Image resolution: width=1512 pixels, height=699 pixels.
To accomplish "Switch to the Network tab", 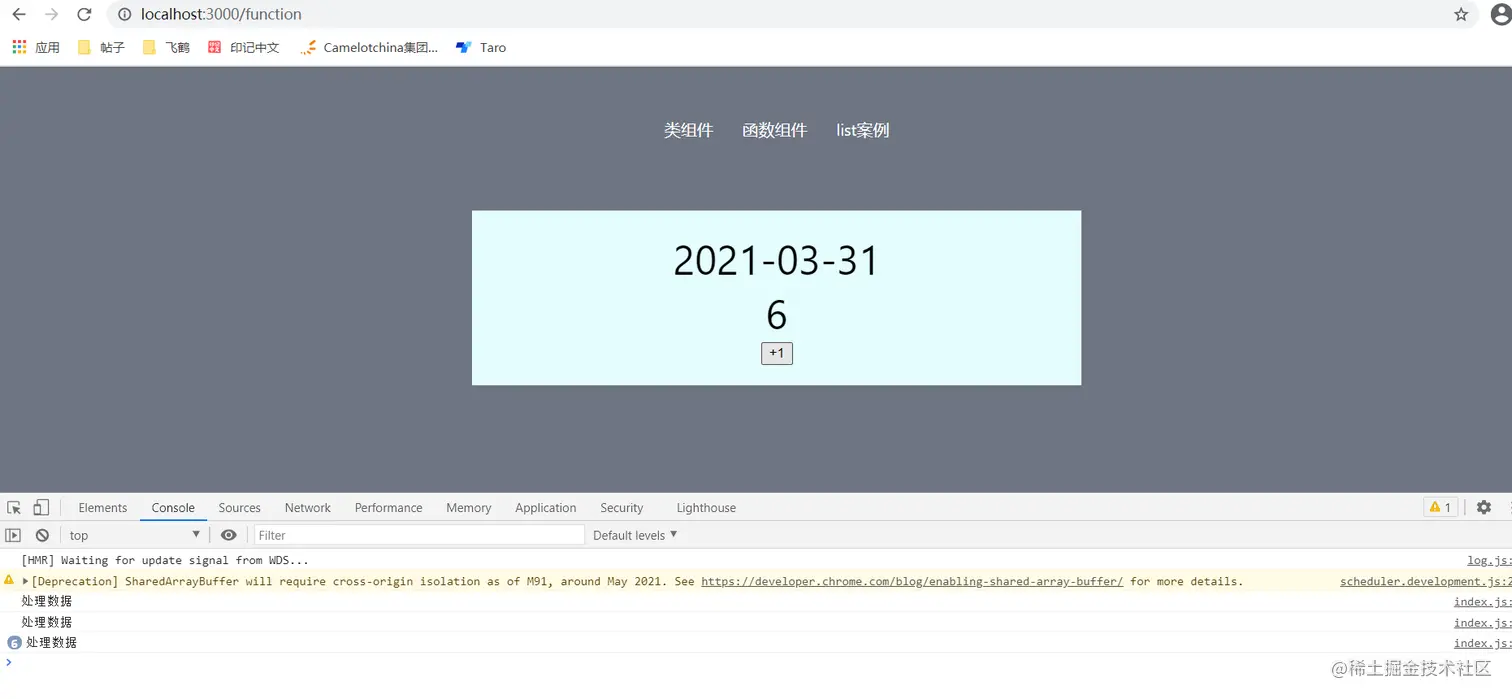I will tap(307, 507).
